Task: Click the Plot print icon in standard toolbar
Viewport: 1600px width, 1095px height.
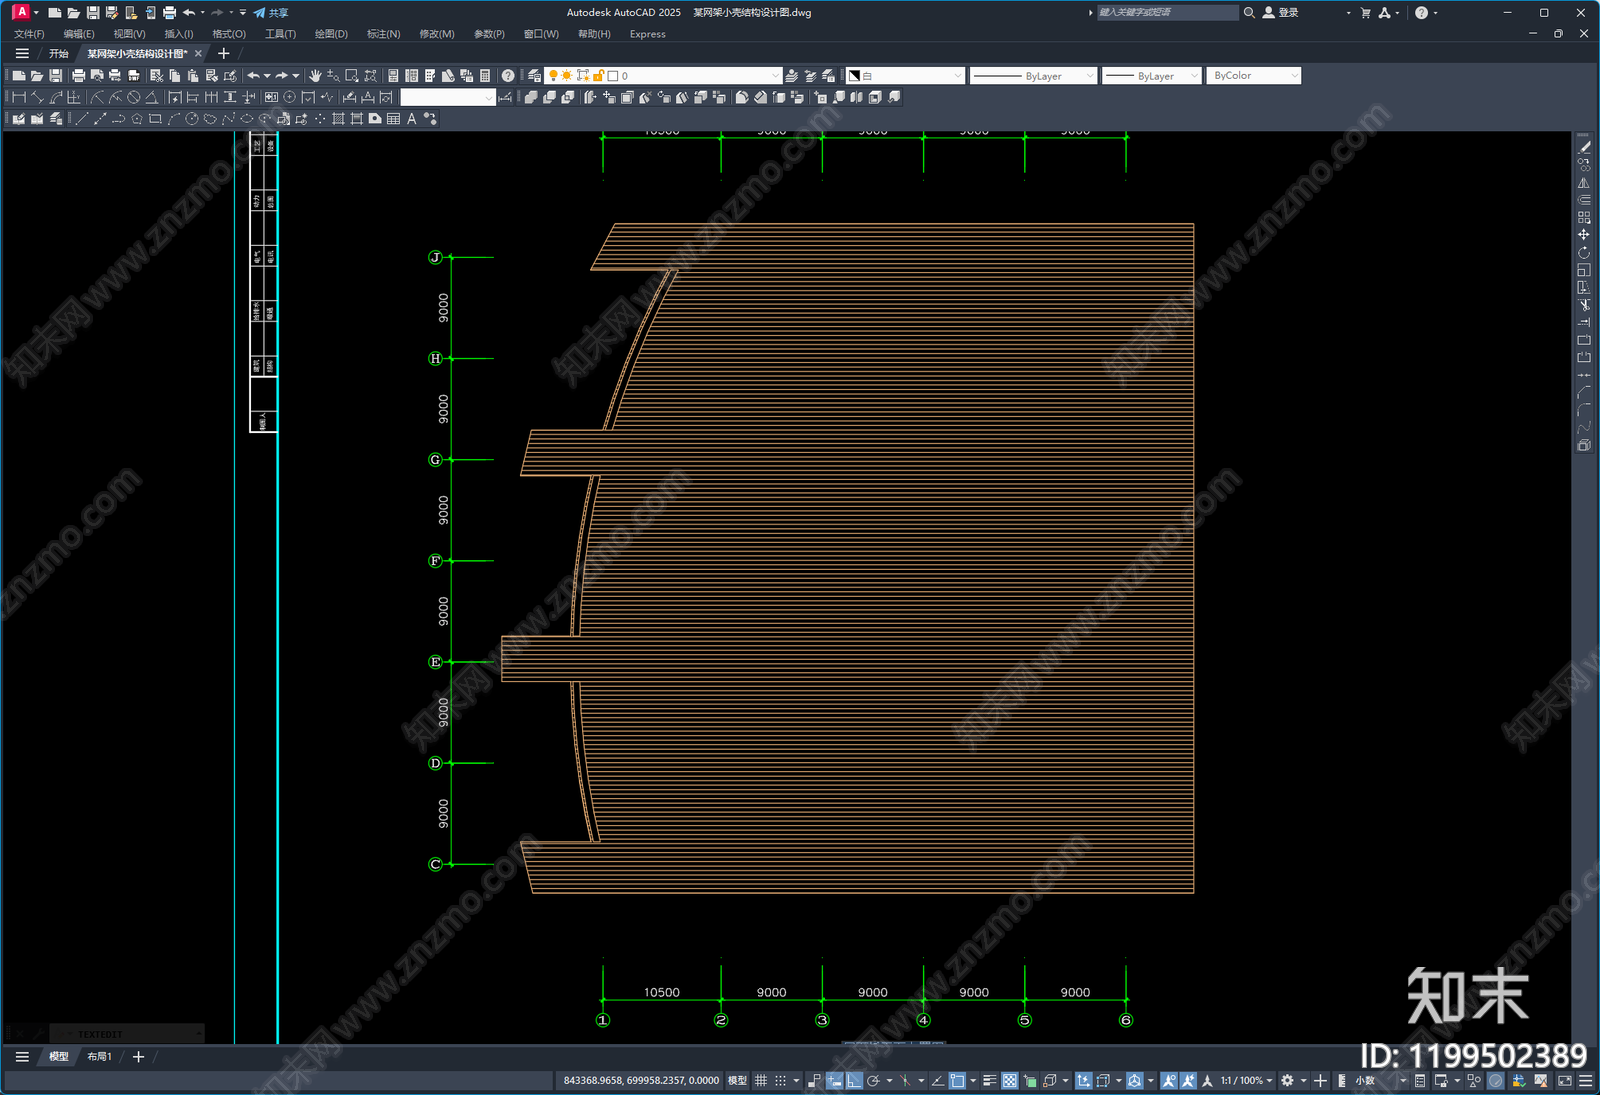Action: click(78, 76)
